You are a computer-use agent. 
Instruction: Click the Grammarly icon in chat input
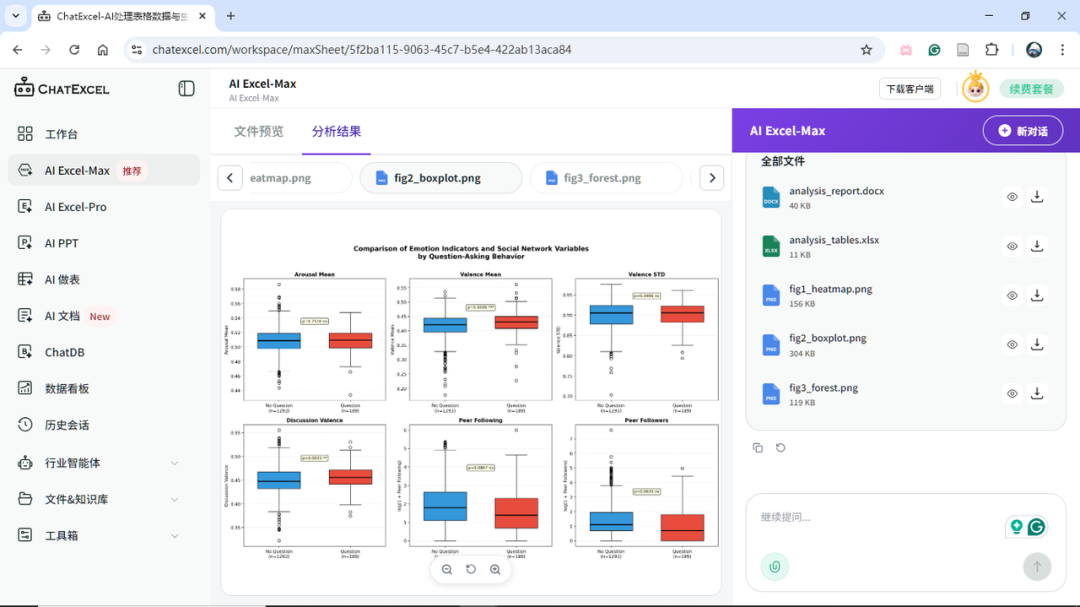pos(1037,527)
